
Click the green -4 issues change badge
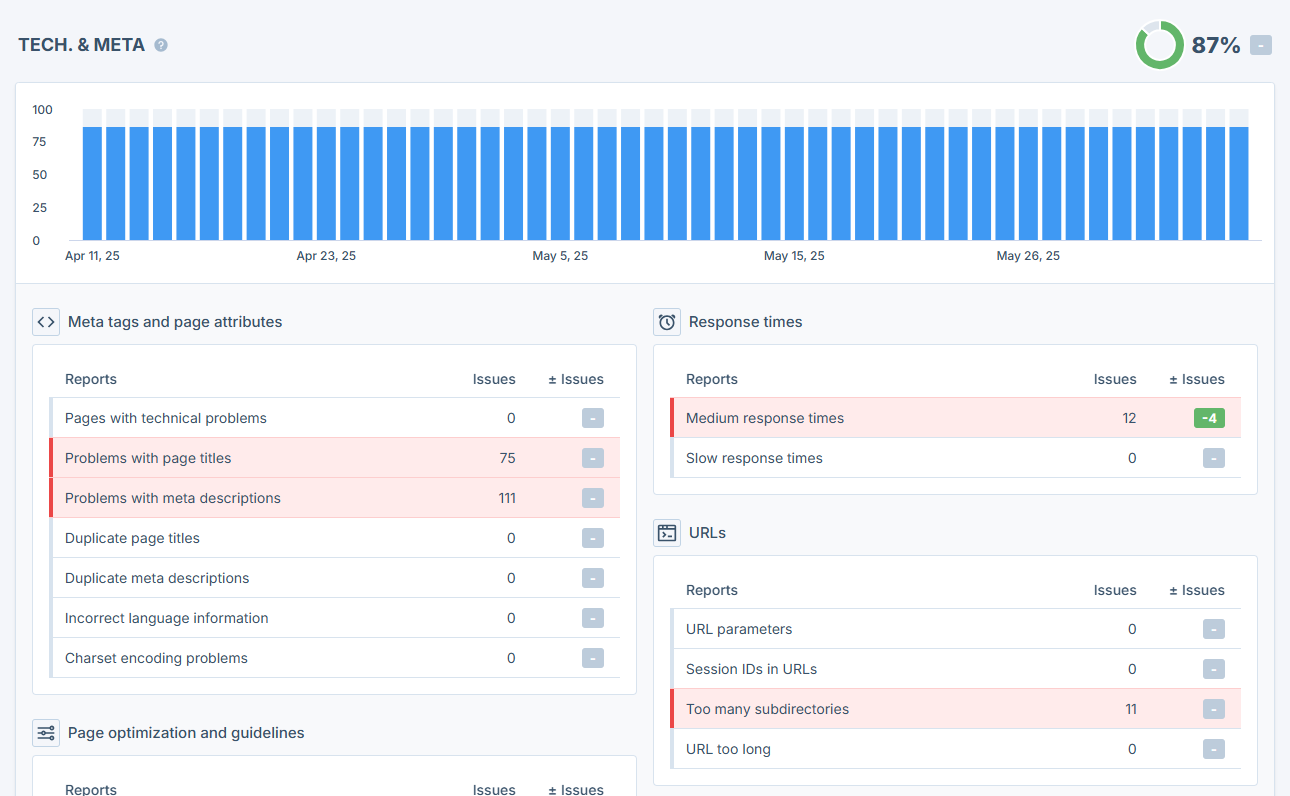tap(1209, 418)
